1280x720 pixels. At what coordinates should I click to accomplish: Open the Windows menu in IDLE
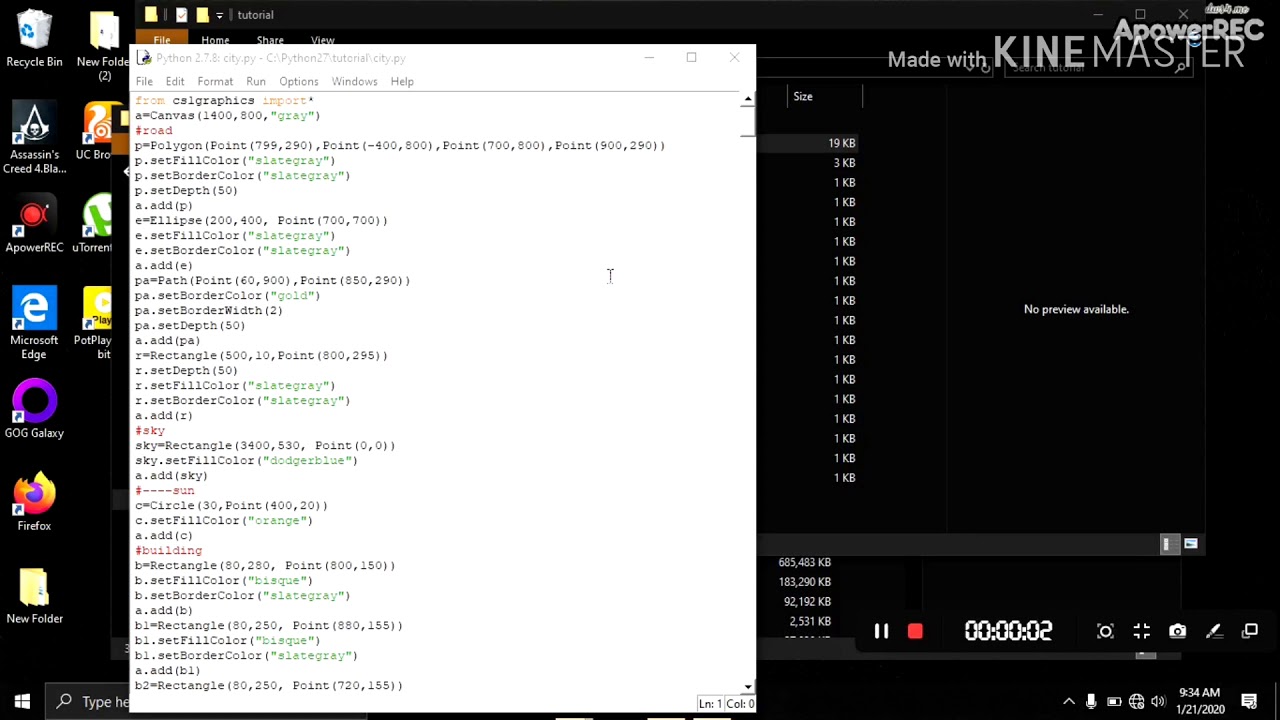355,82
